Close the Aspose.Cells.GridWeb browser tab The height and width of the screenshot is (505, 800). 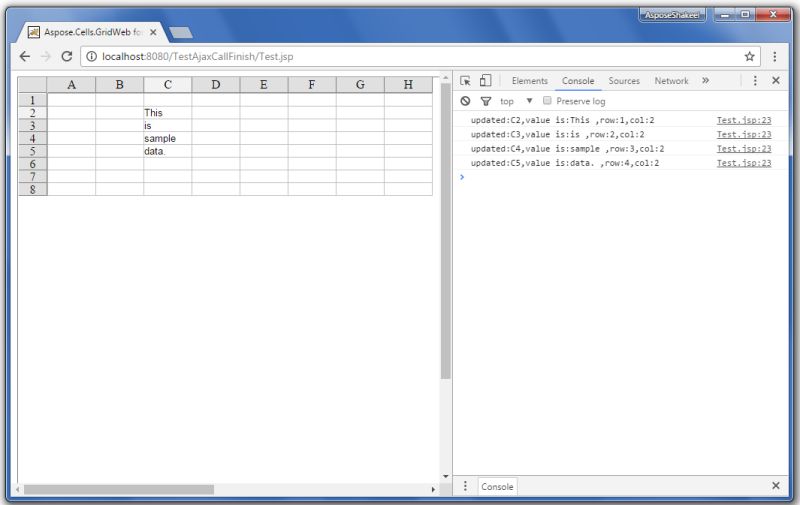(153, 32)
